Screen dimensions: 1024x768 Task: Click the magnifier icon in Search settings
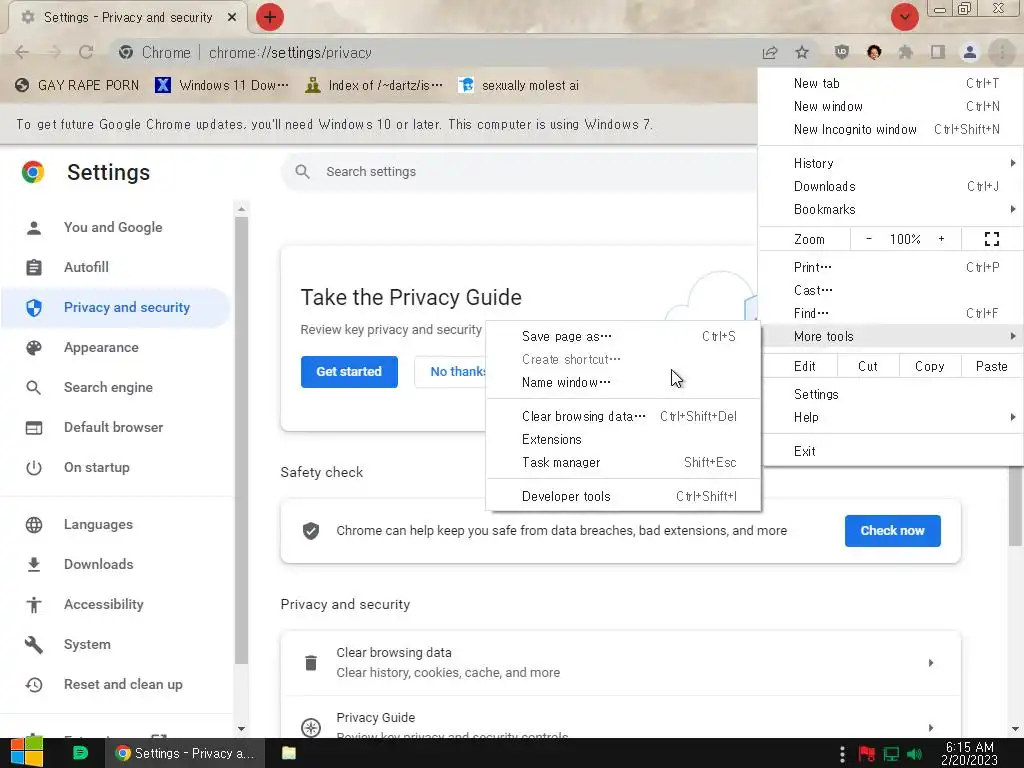(x=302, y=172)
